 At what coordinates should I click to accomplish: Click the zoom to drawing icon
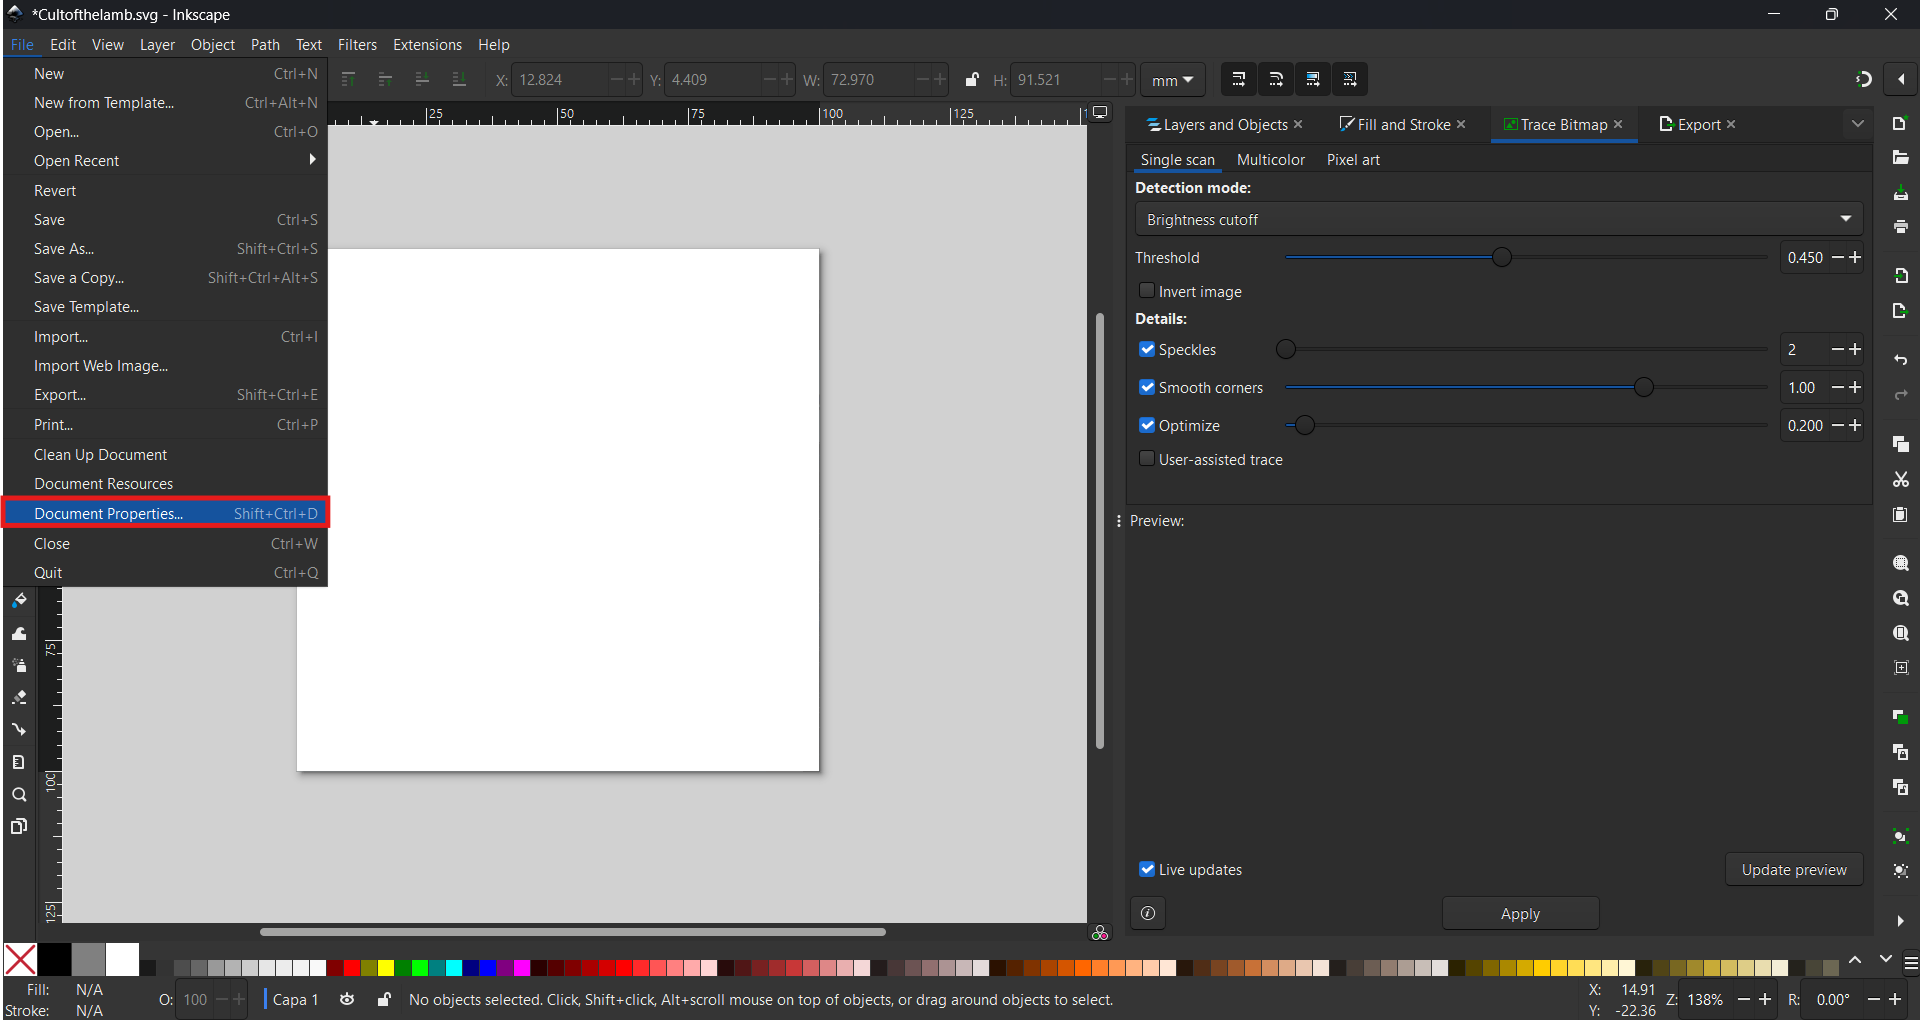1900,598
